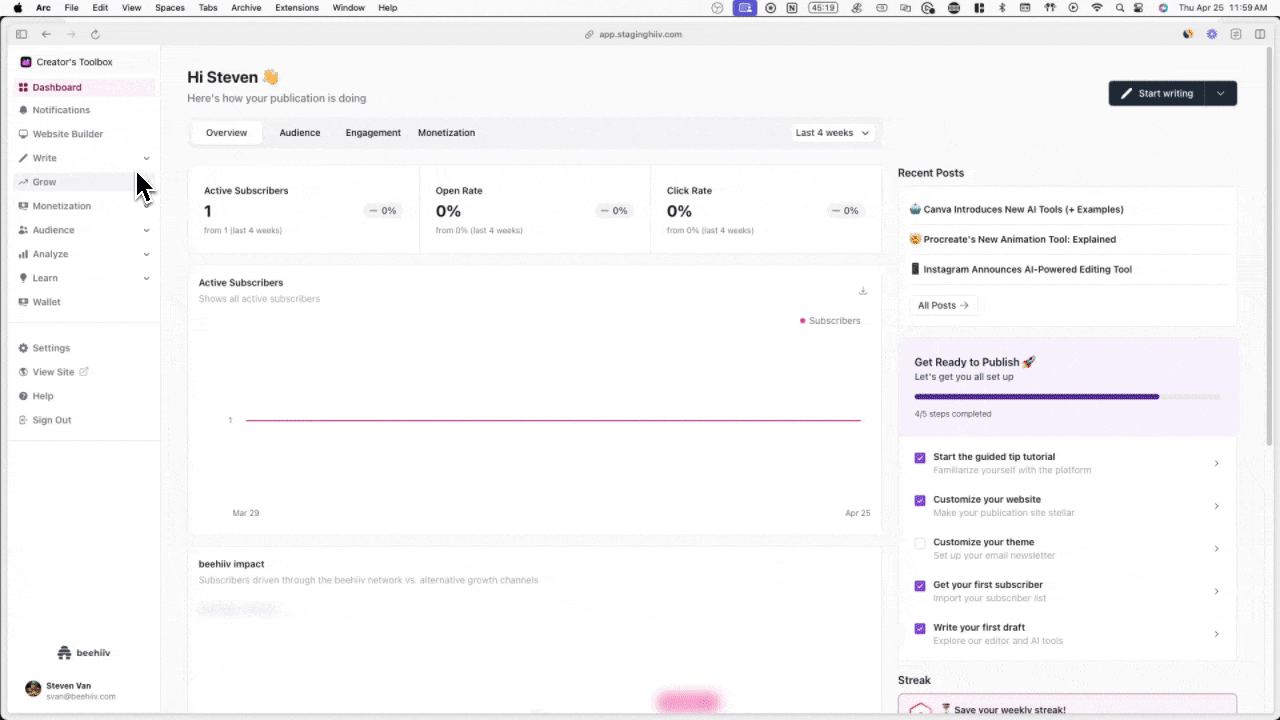Click the Creator's Toolbox publication logo
The width and height of the screenshot is (1280, 720).
[26, 62]
